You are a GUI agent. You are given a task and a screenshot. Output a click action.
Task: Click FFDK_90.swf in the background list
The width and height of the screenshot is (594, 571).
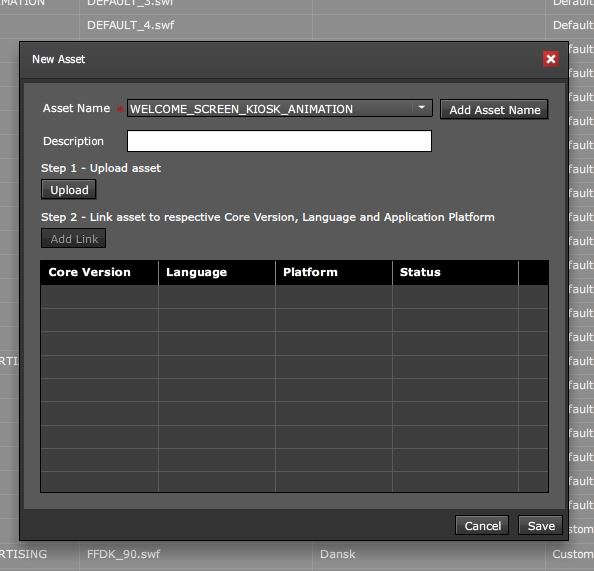click(x=123, y=554)
